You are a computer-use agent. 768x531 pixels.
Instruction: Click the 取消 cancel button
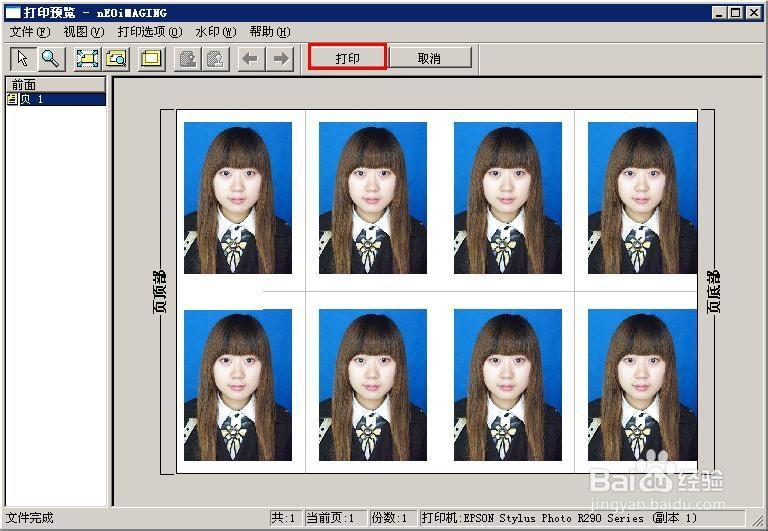[430, 58]
